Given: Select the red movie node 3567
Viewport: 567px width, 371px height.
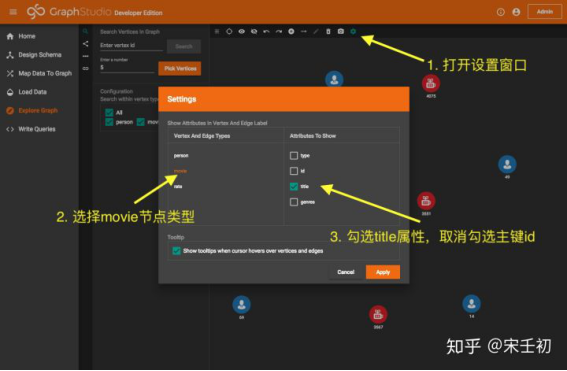Looking at the screenshot, I should pyautogui.click(x=378, y=314).
